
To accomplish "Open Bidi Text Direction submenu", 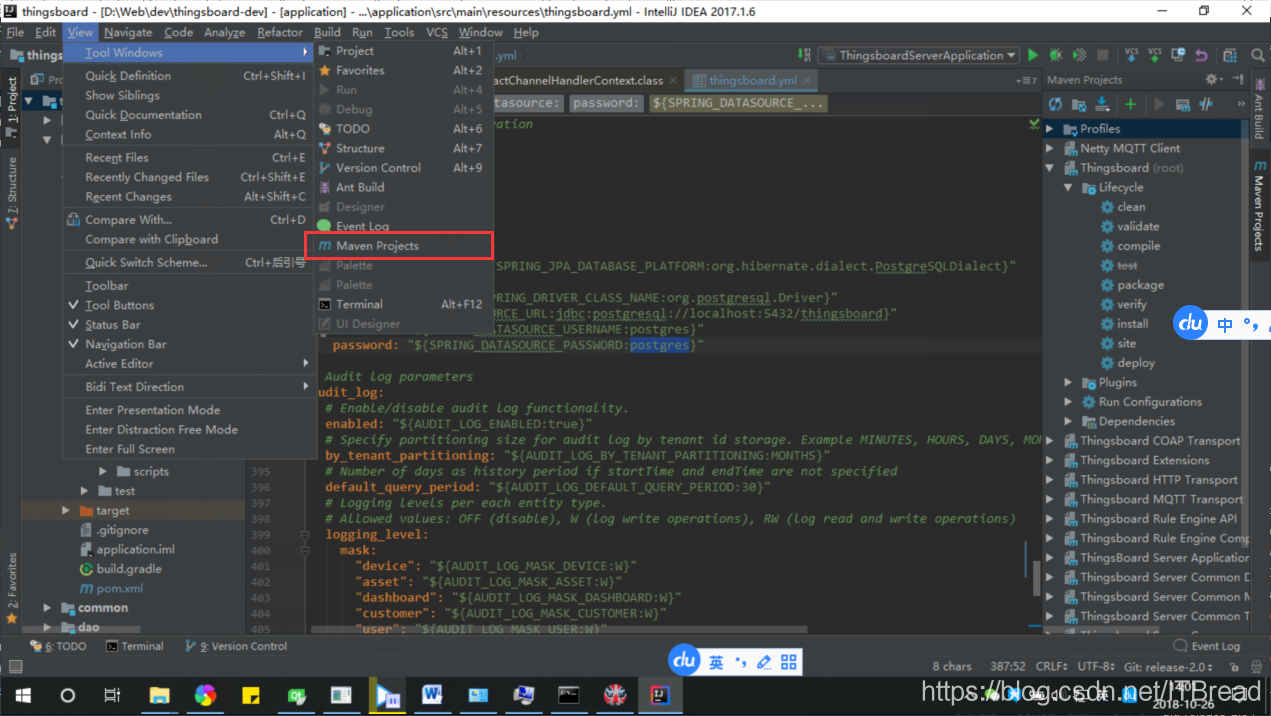I will click(190, 387).
